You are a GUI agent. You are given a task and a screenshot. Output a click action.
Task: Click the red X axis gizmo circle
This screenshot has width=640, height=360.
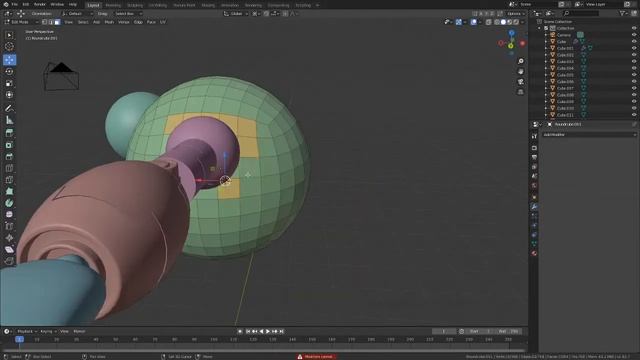(x=522, y=43)
